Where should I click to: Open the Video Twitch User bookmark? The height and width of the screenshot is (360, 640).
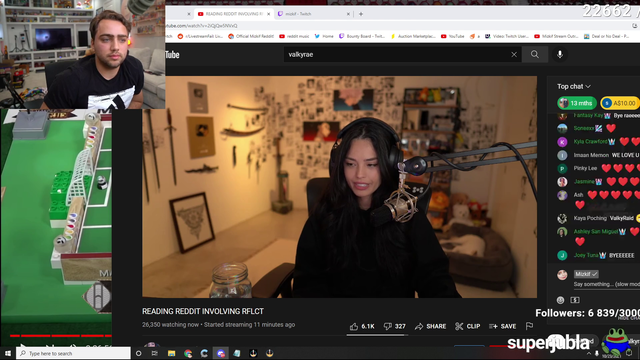click(507, 36)
